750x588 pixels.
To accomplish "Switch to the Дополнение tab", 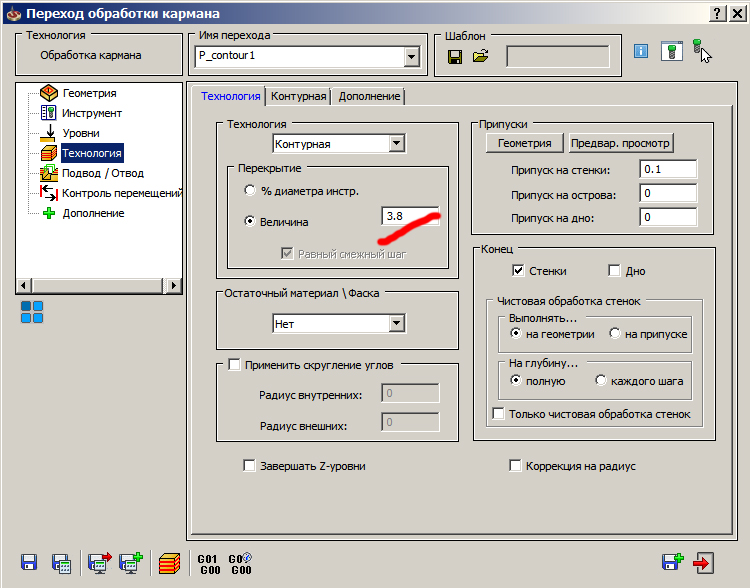I will [369, 96].
